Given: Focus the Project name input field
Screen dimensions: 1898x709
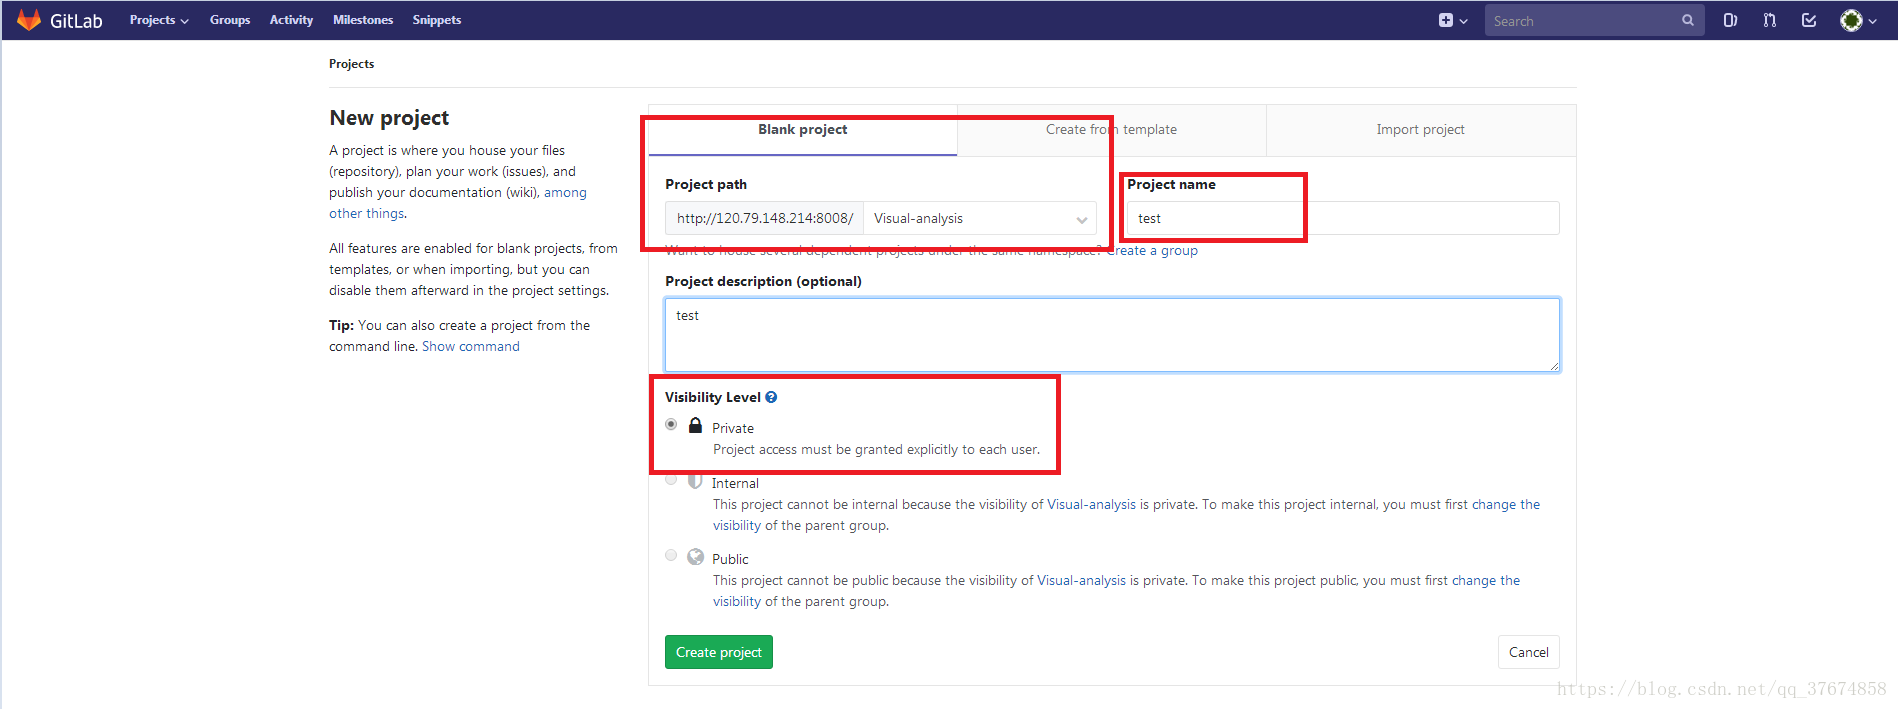Looking at the screenshot, I should 1343,218.
